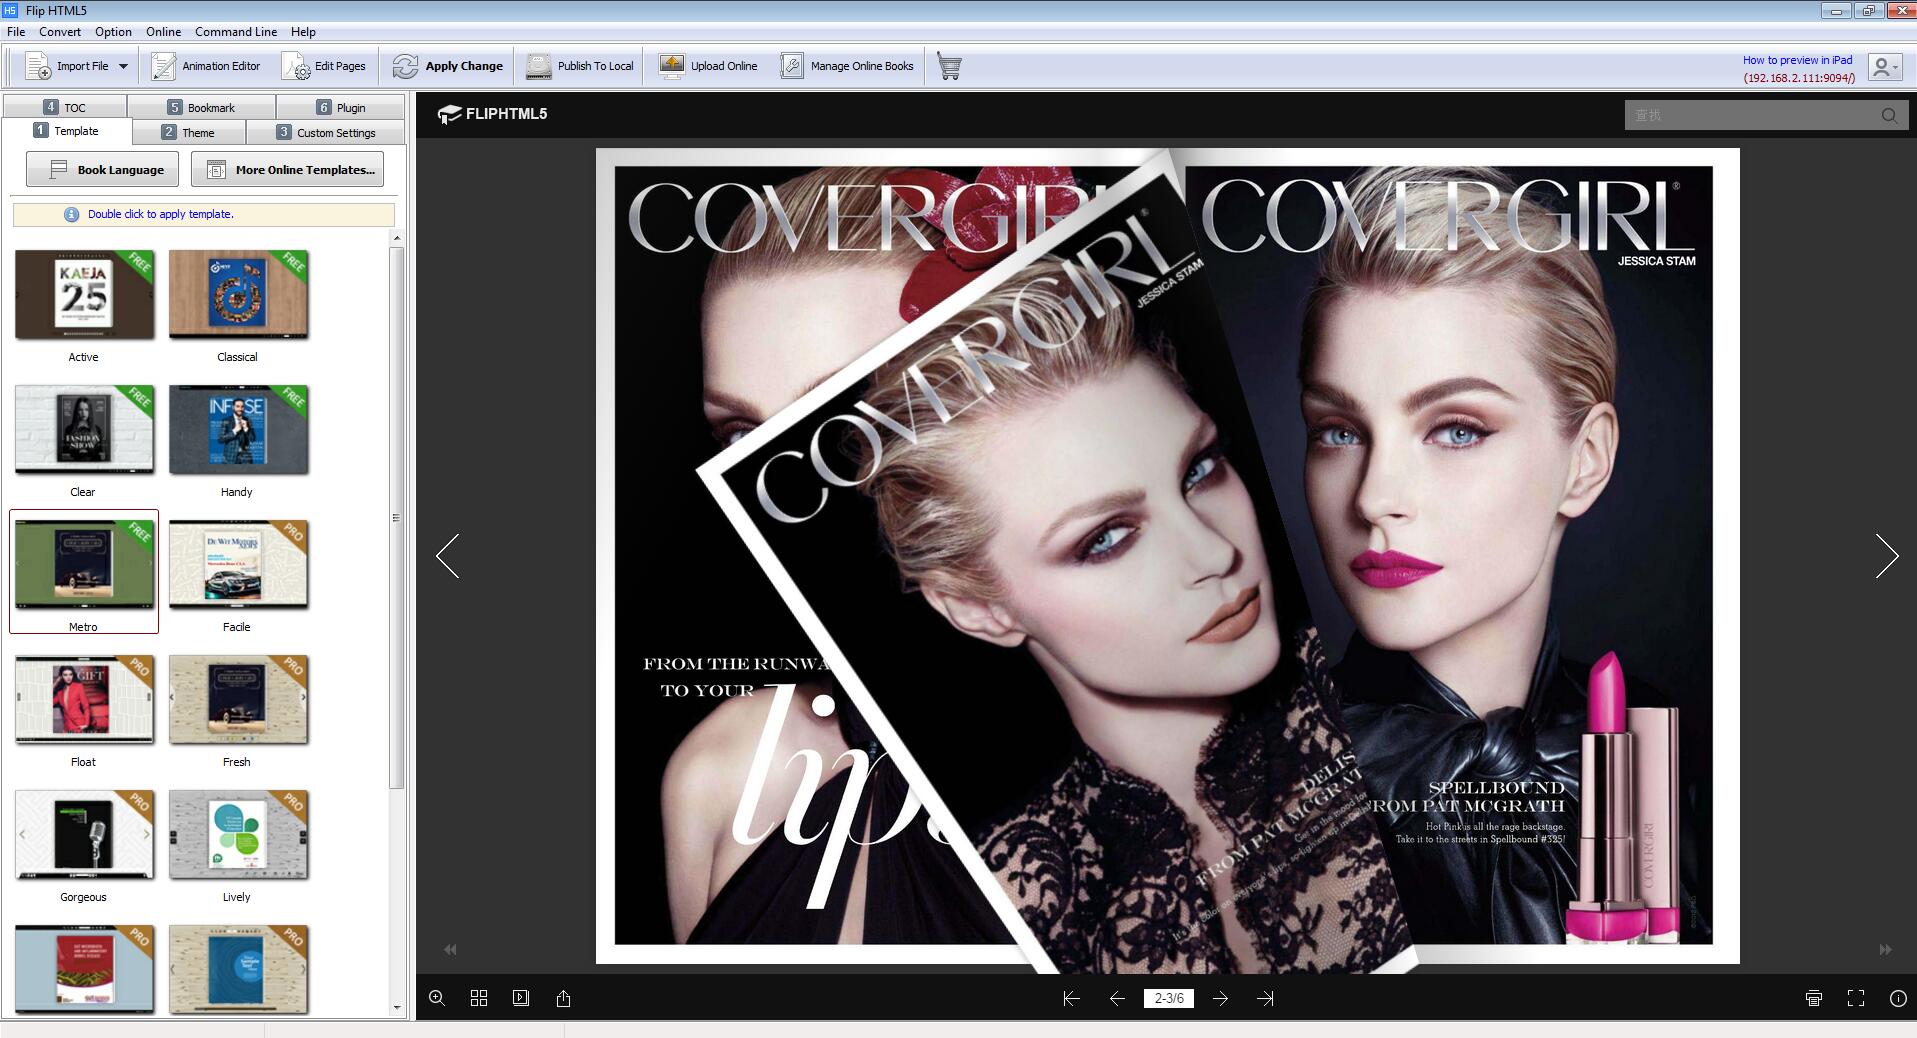The height and width of the screenshot is (1038, 1917).
Task: Enter fullscreen mode in the book preview
Action: (x=1855, y=998)
